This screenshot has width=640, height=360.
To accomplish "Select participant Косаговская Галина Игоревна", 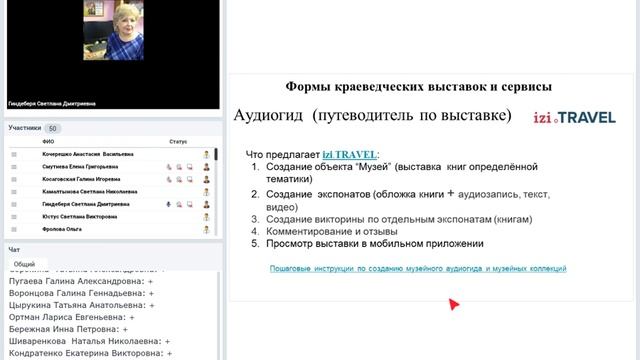I will coord(81,180).
